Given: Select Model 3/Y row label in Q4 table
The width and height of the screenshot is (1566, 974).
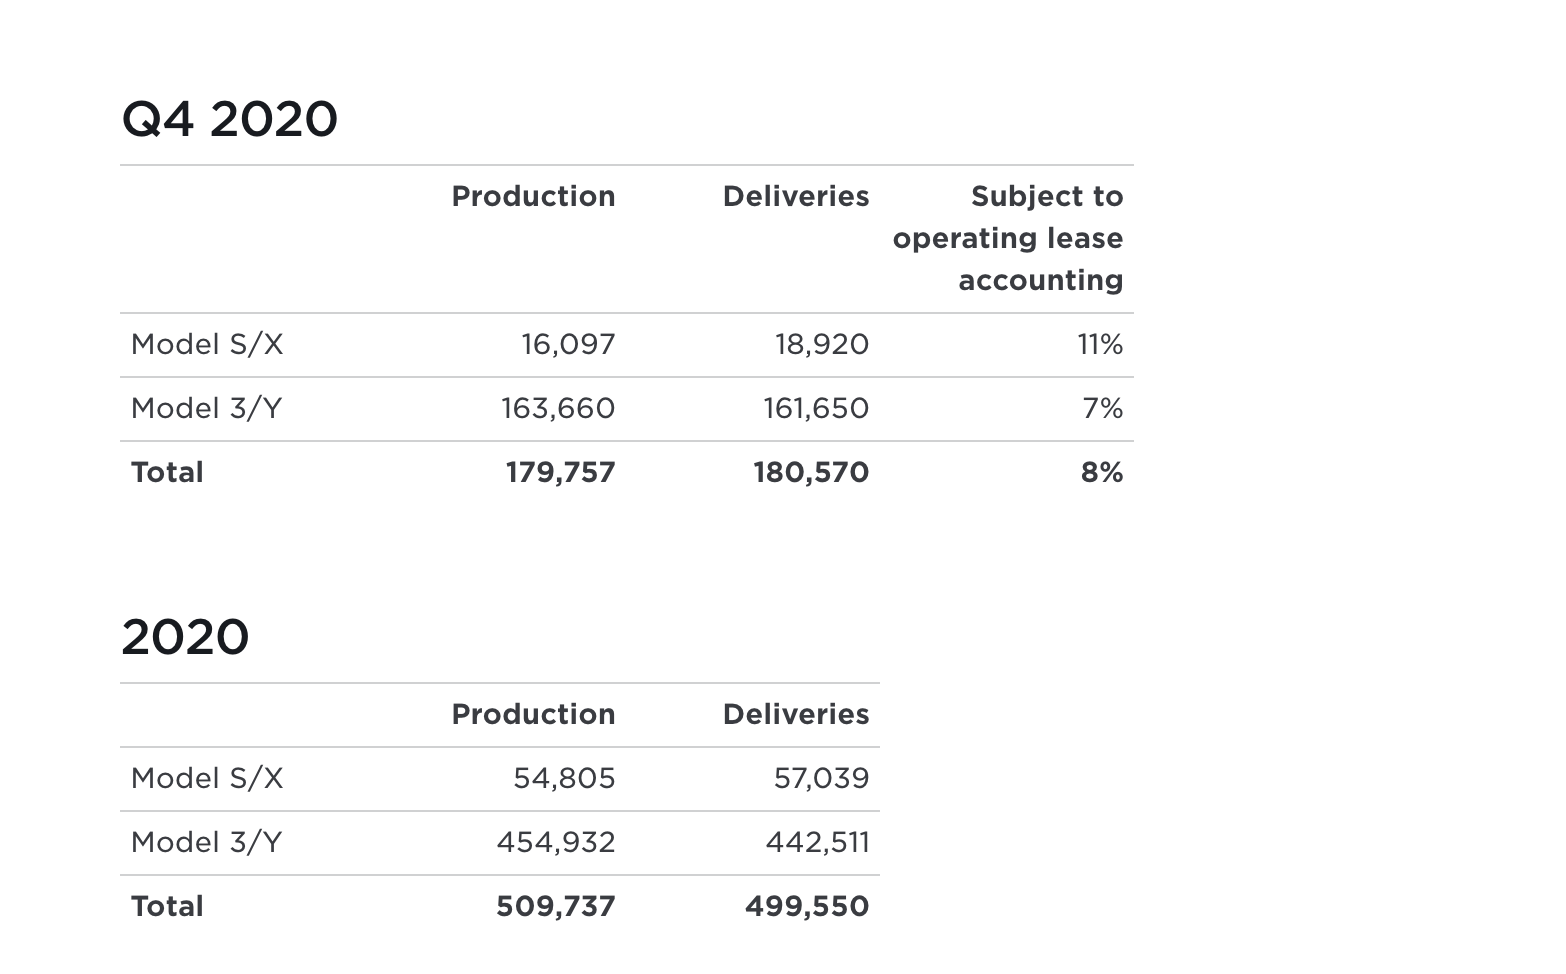Looking at the screenshot, I should point(206,409).
